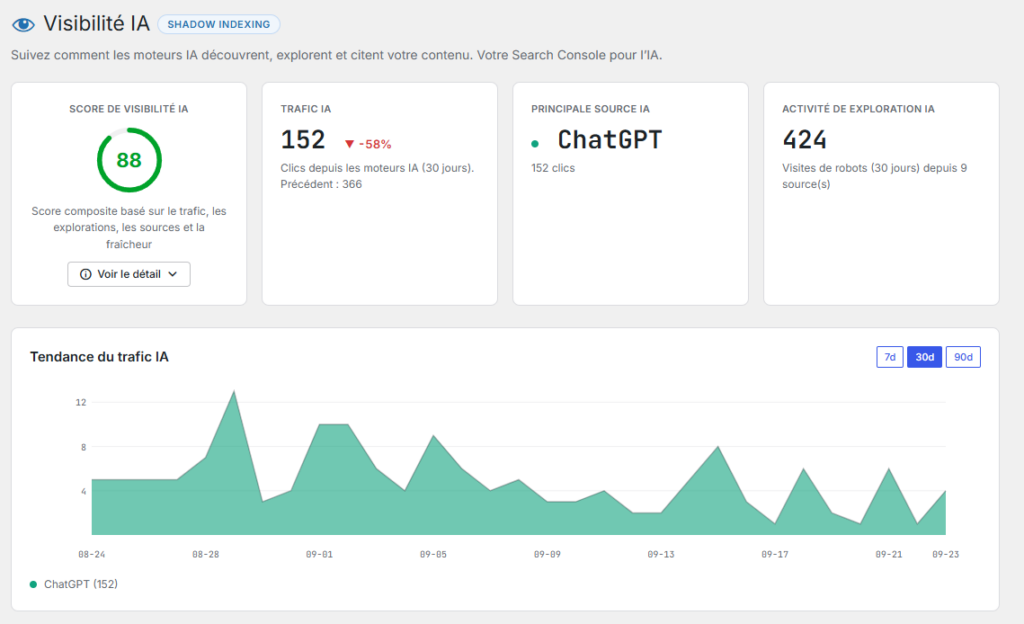Click the red down arrow trend indicator
Viewport: 1024px width, 624px height.
point(349,144)
